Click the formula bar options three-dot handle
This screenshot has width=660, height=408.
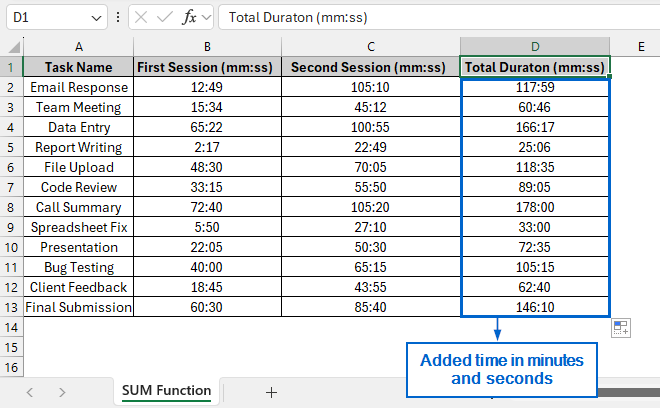118,17
